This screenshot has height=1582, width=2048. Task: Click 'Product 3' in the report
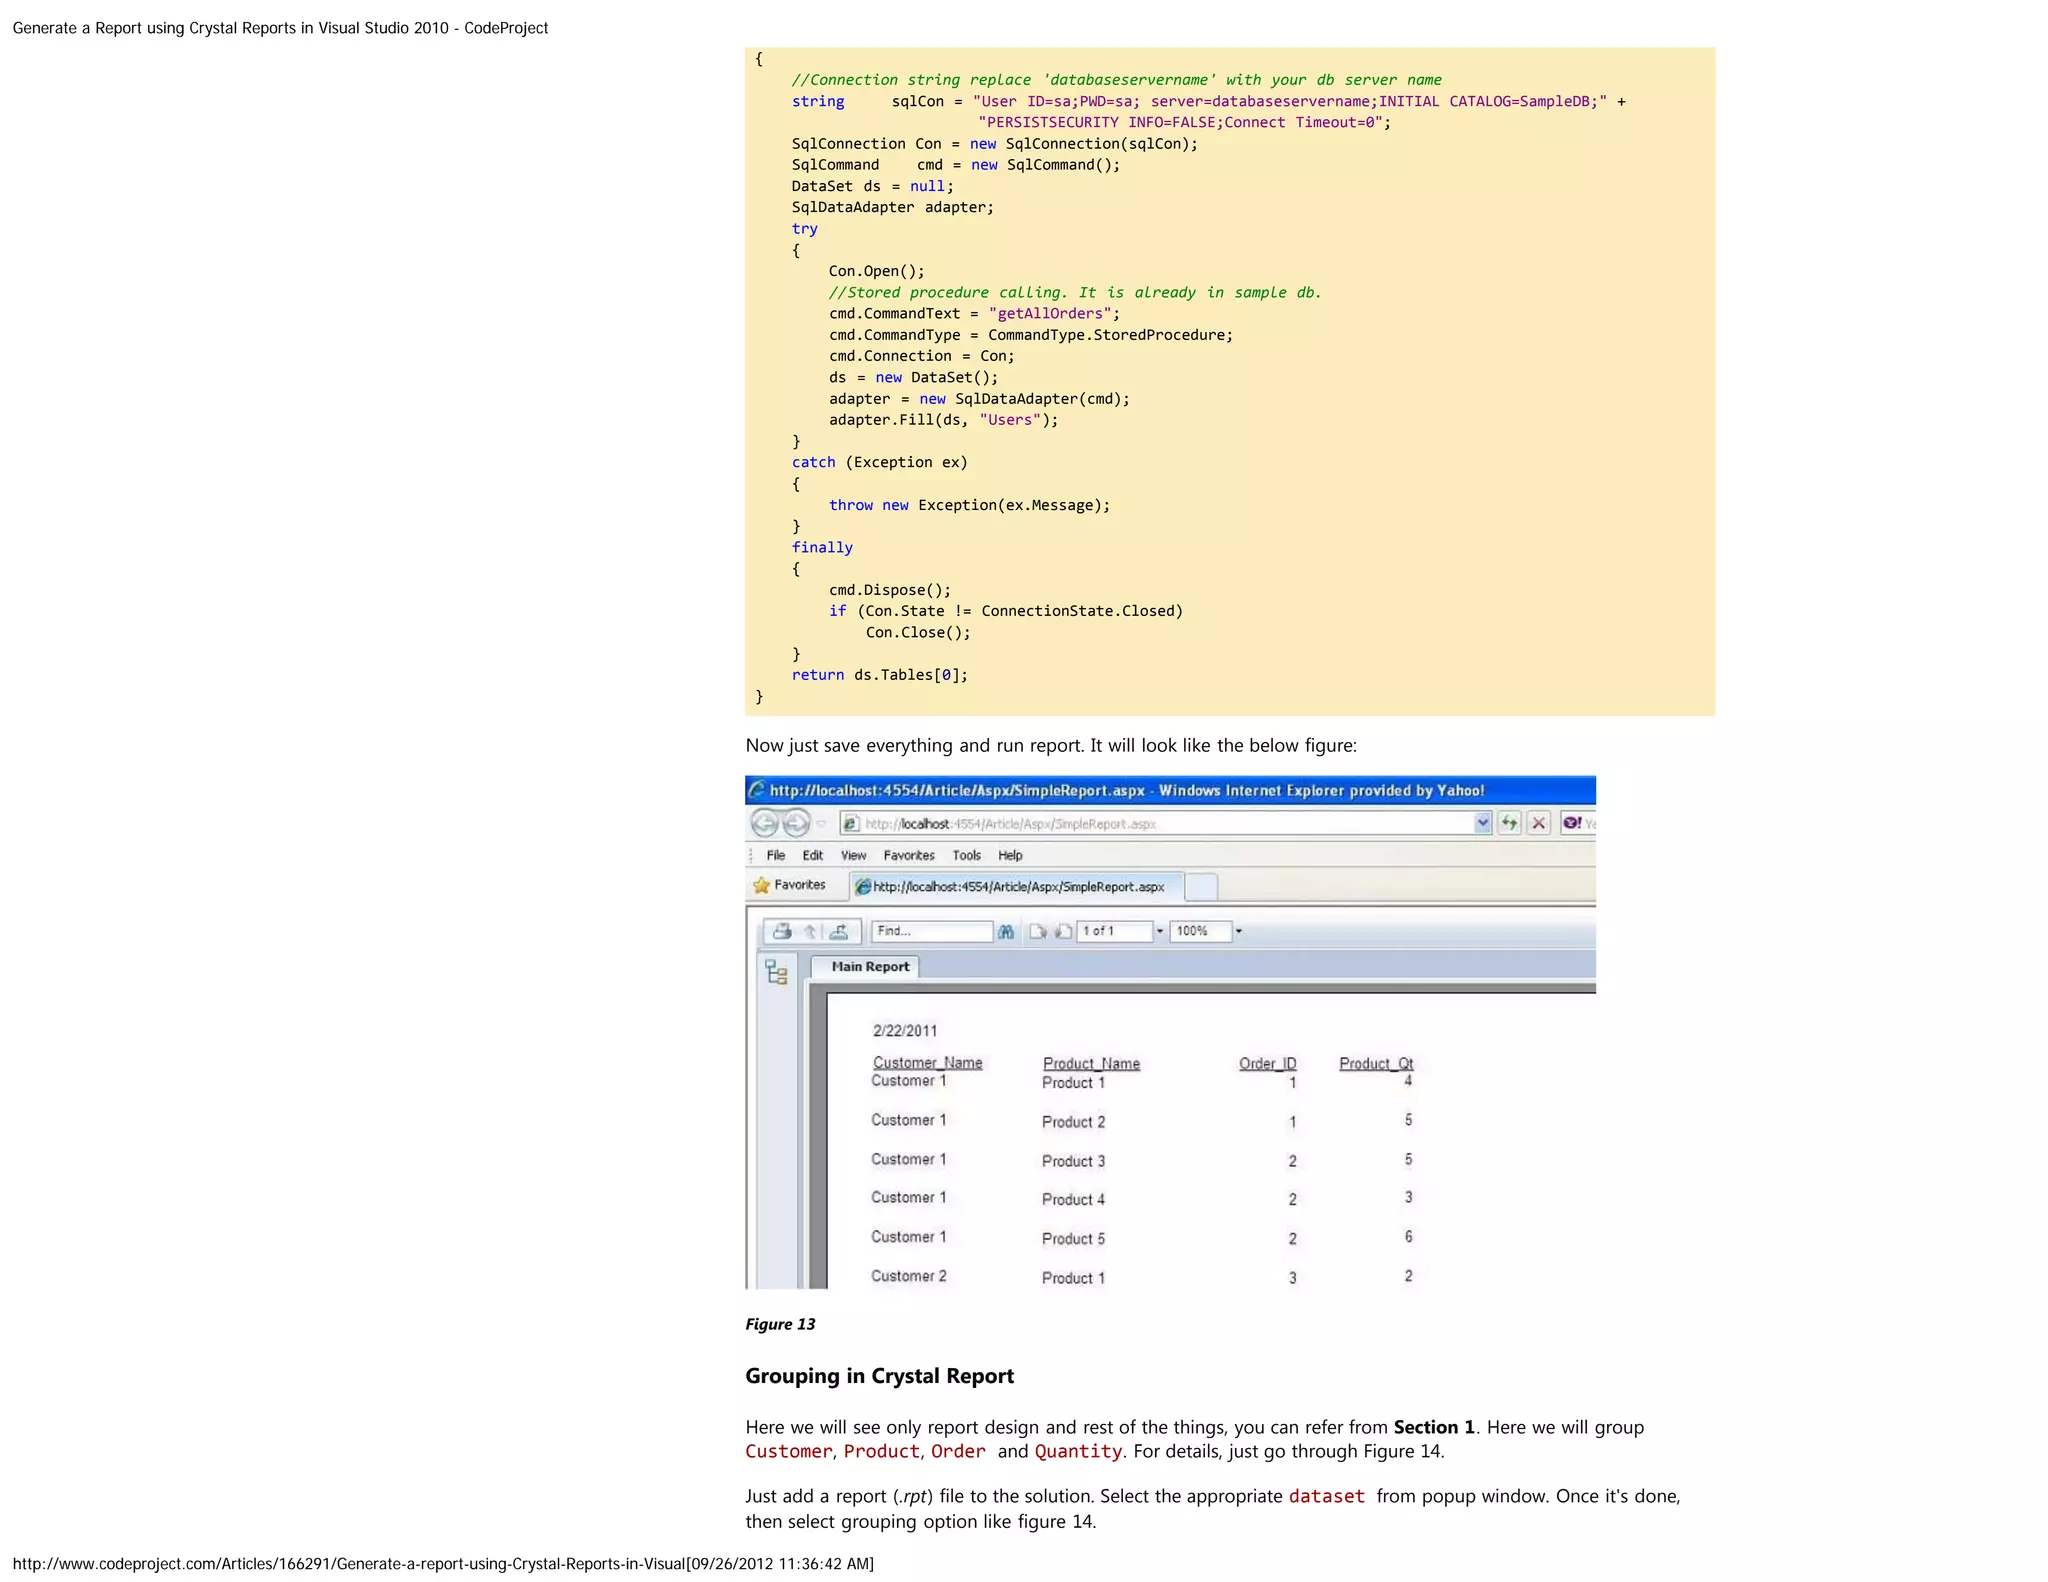1074,1161
